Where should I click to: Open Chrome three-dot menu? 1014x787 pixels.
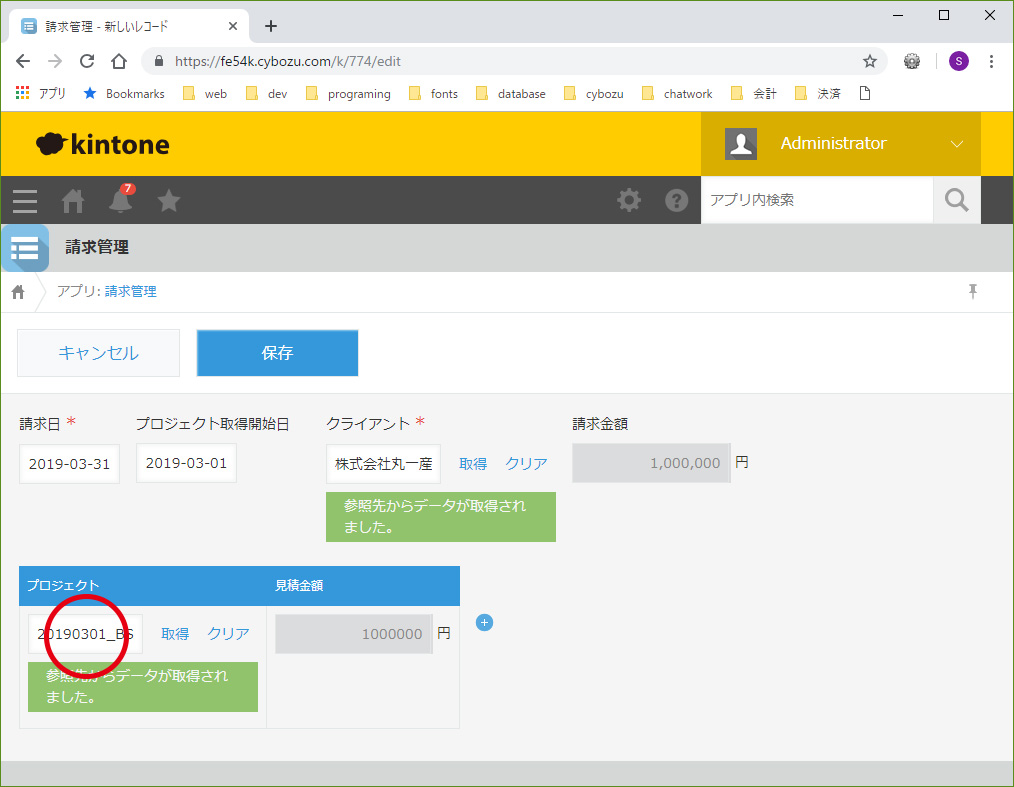pos(991,61)
